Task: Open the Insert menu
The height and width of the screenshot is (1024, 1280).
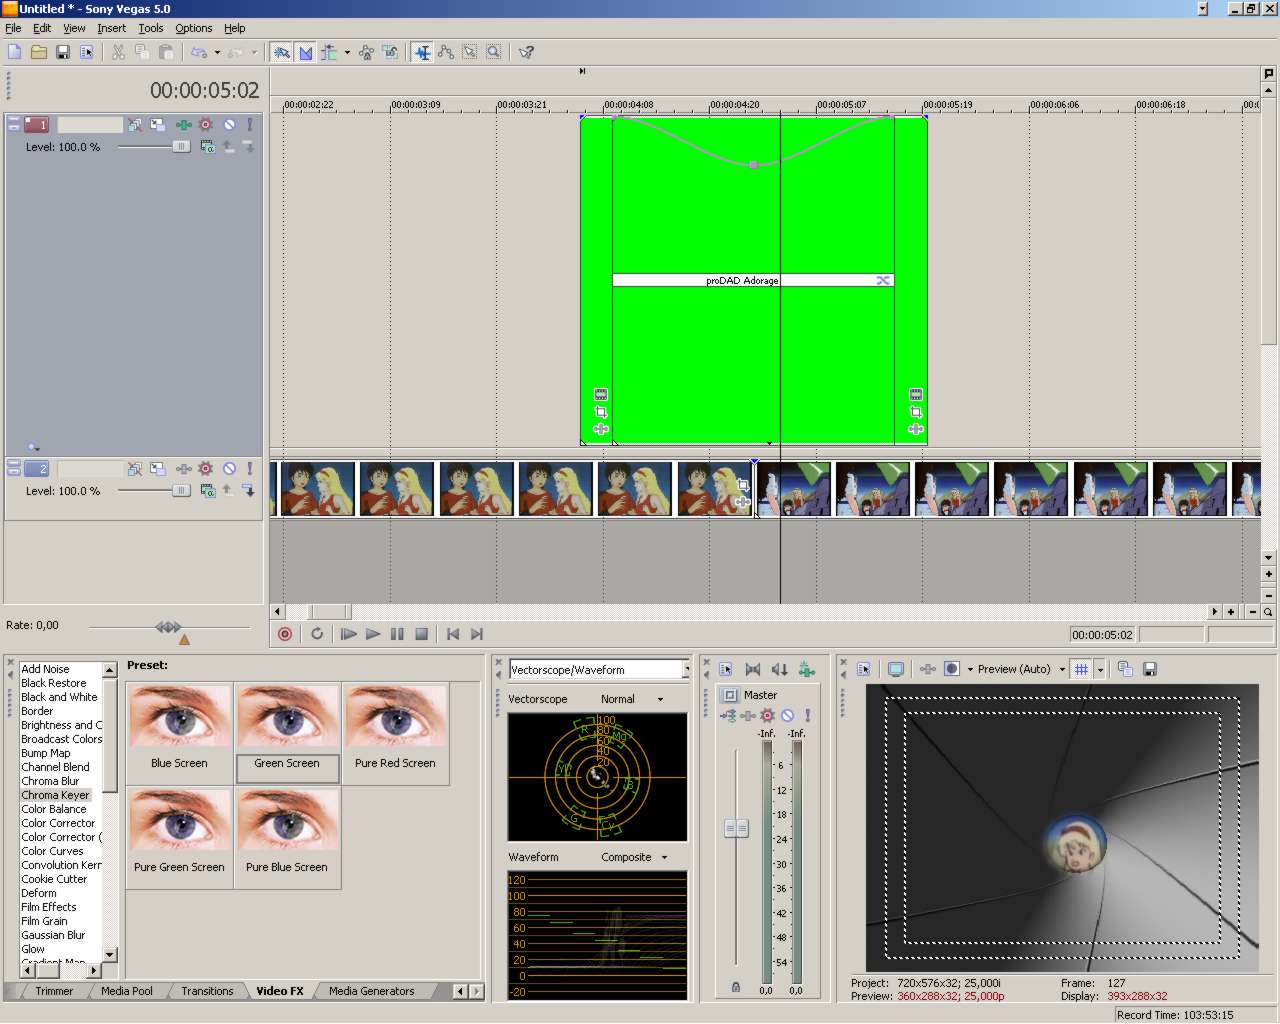Action: [x=111, y=28]
